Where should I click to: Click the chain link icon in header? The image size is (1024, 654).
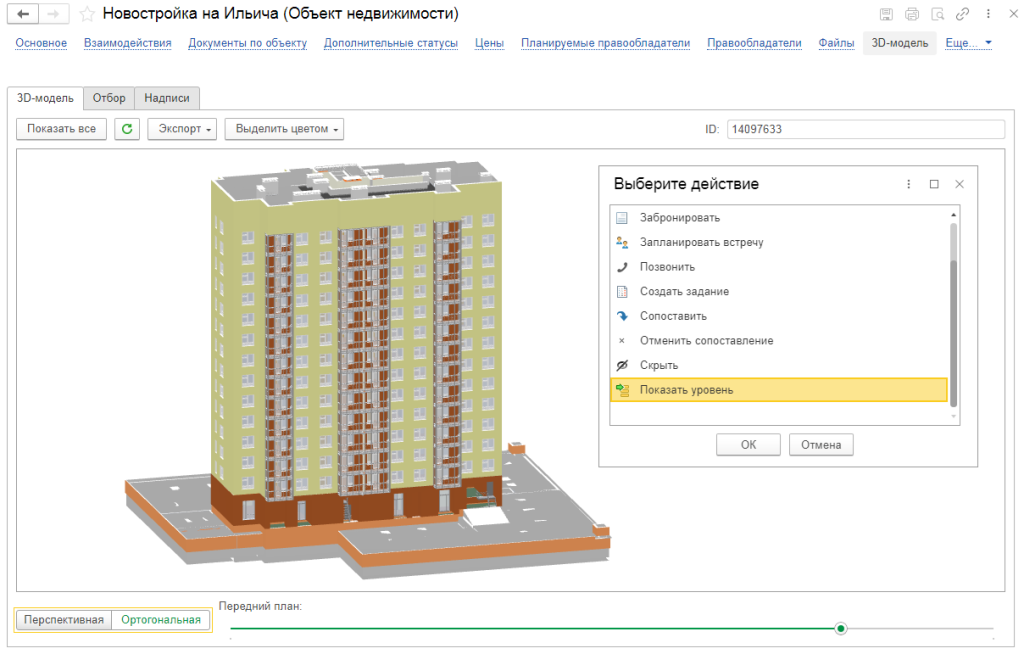(x=962, y=14)
